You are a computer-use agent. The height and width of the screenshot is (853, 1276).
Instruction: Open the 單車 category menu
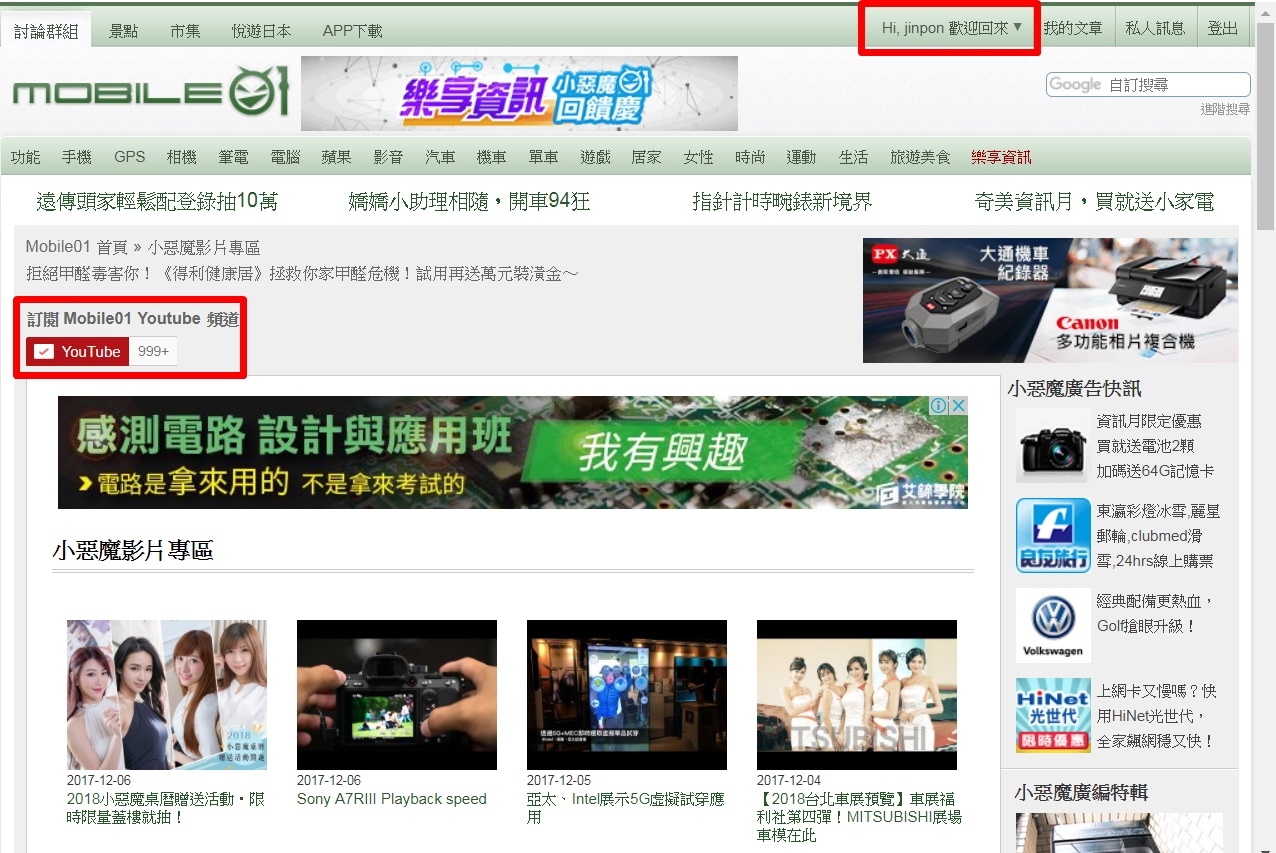pos(543,157)
